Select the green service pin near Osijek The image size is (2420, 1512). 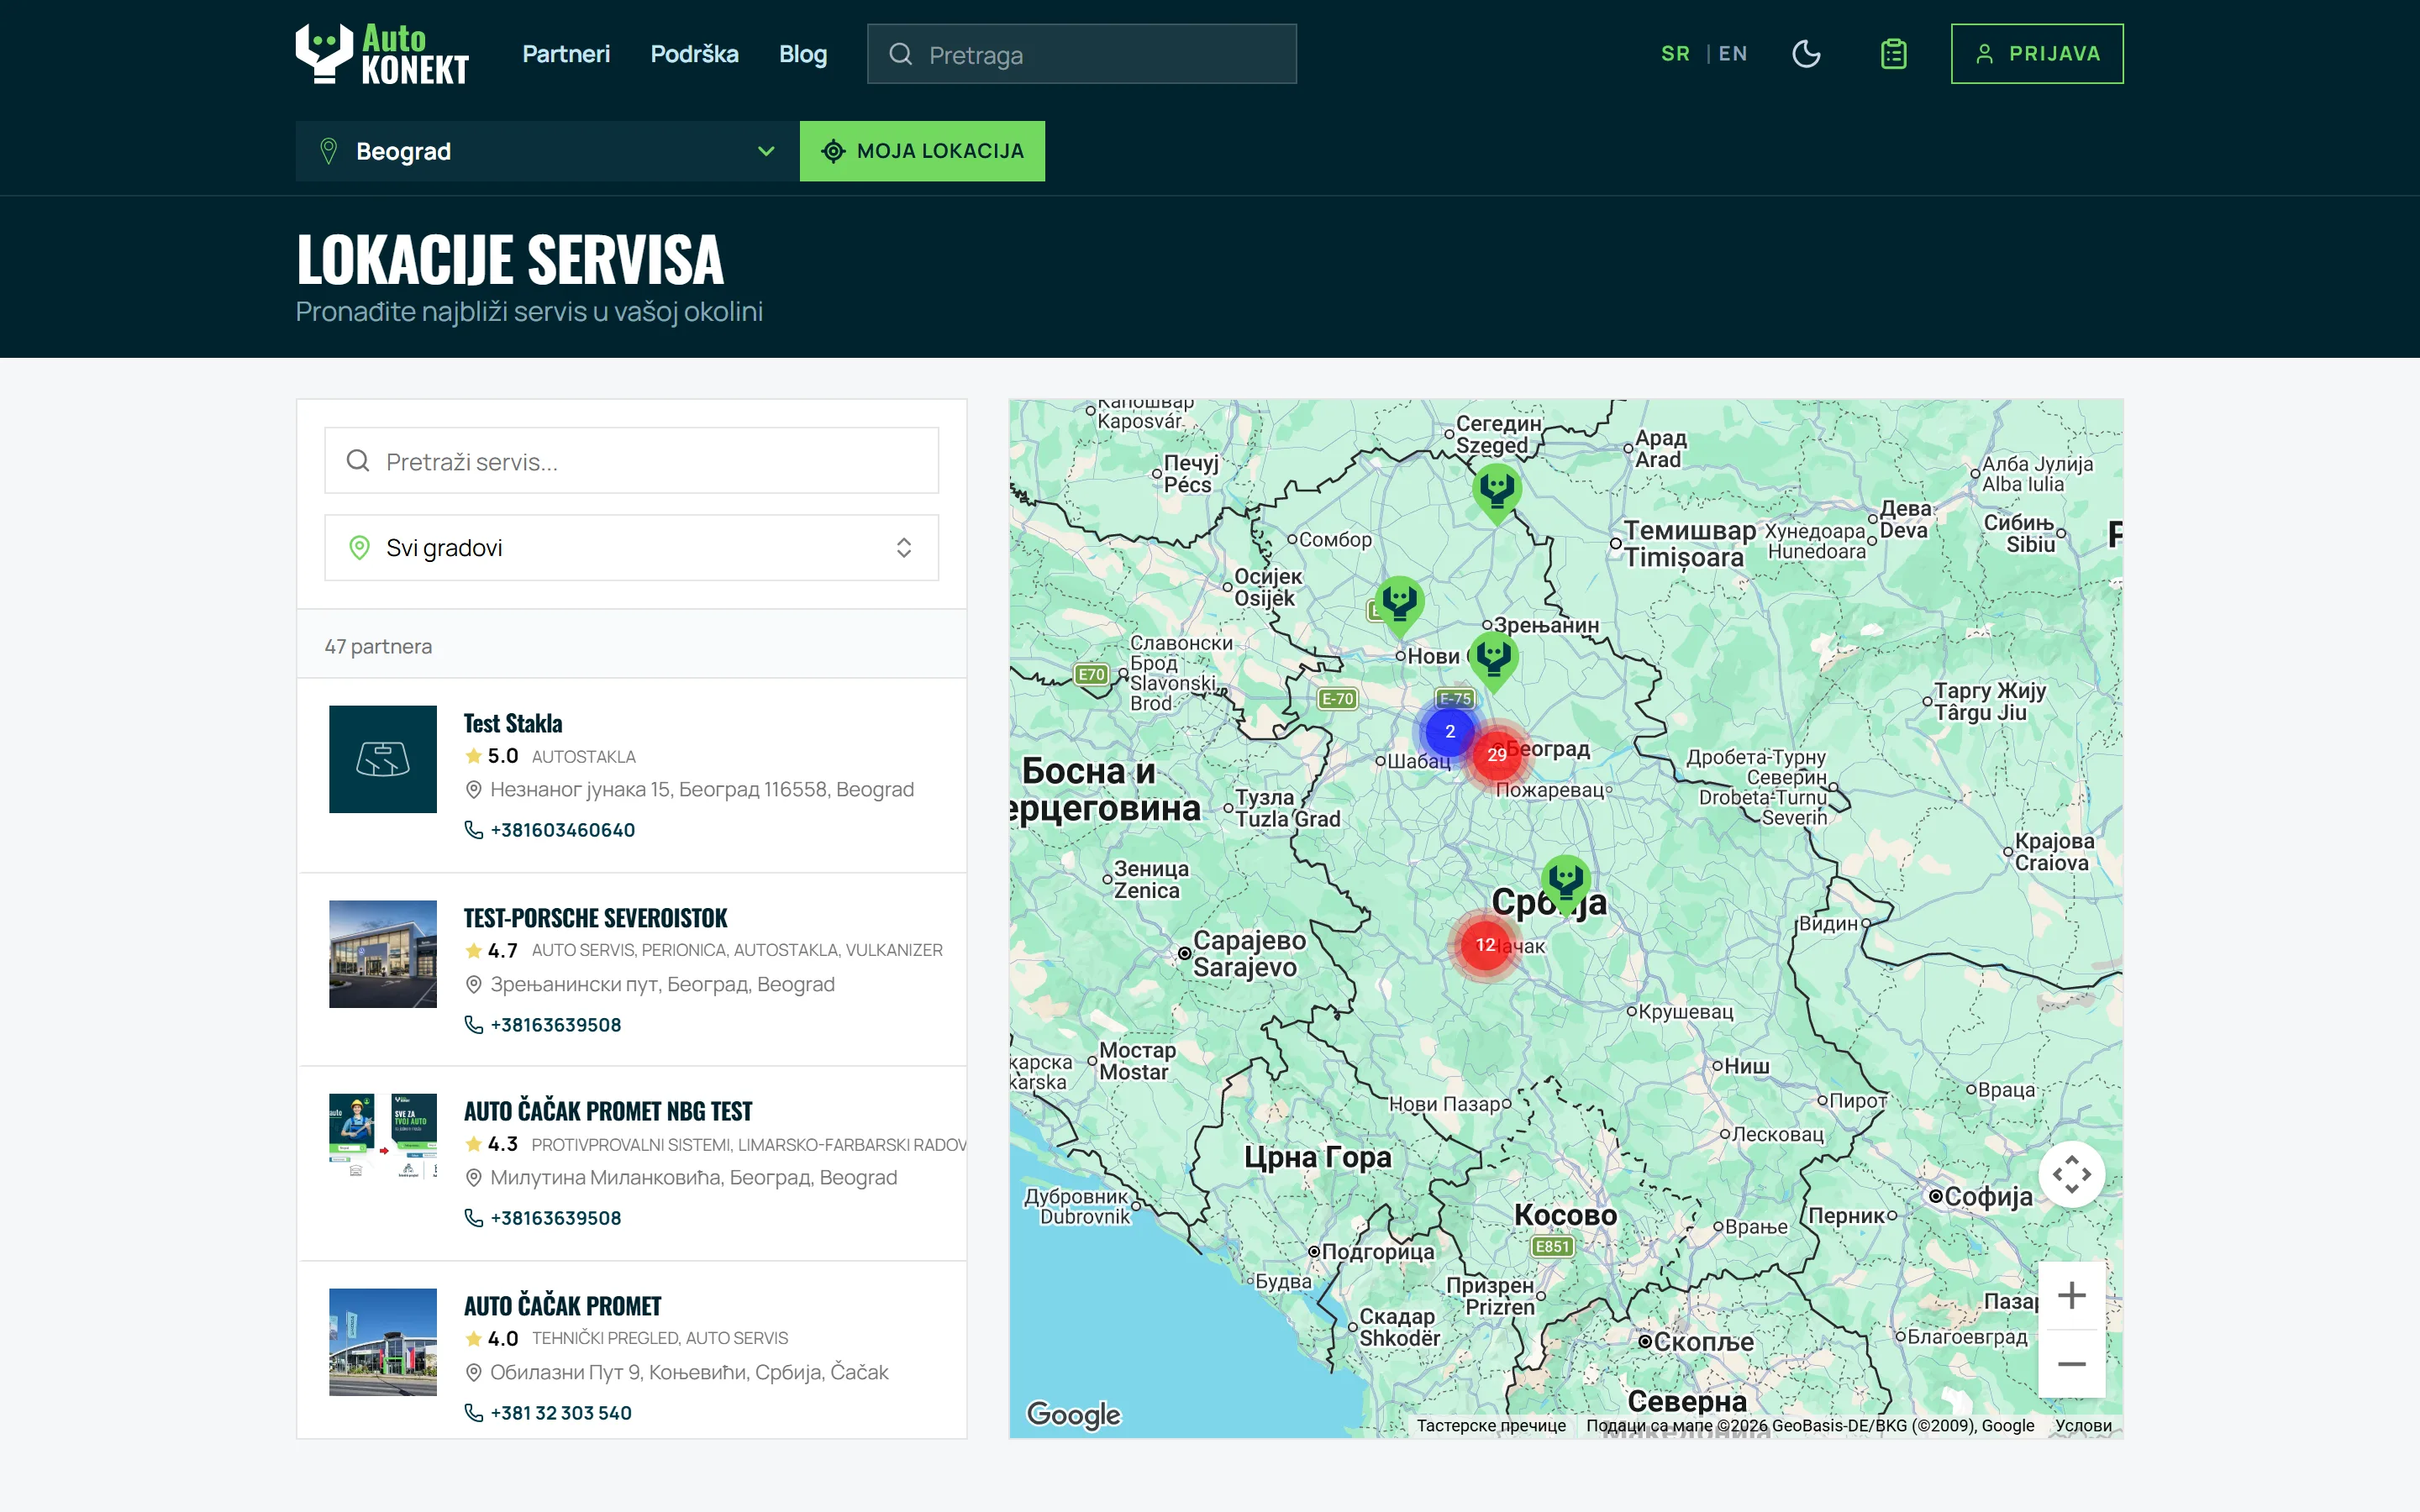click(1399, 605)
